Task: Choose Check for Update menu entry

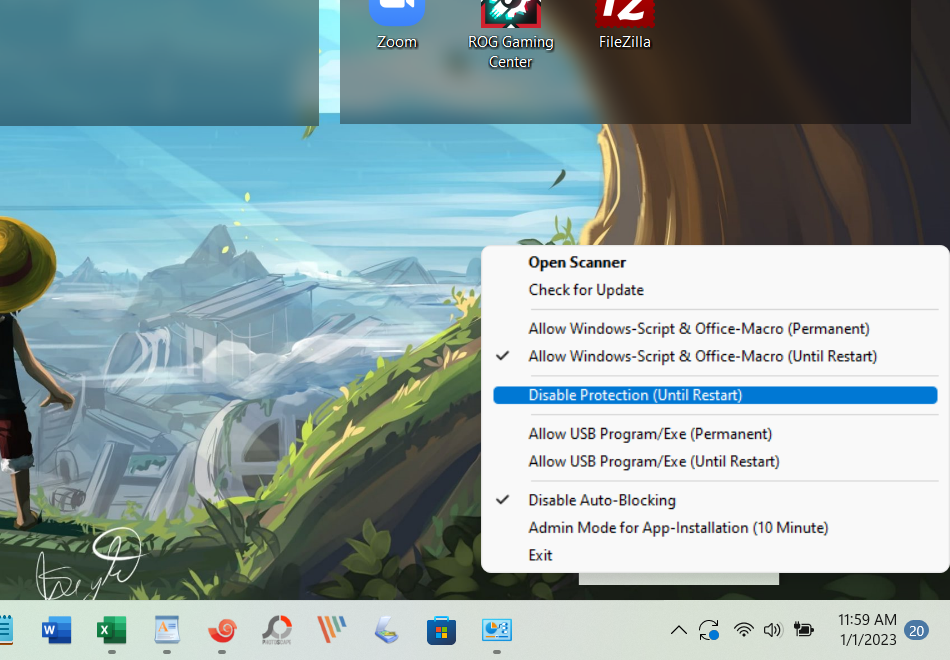Action: [x=716, y=290]
